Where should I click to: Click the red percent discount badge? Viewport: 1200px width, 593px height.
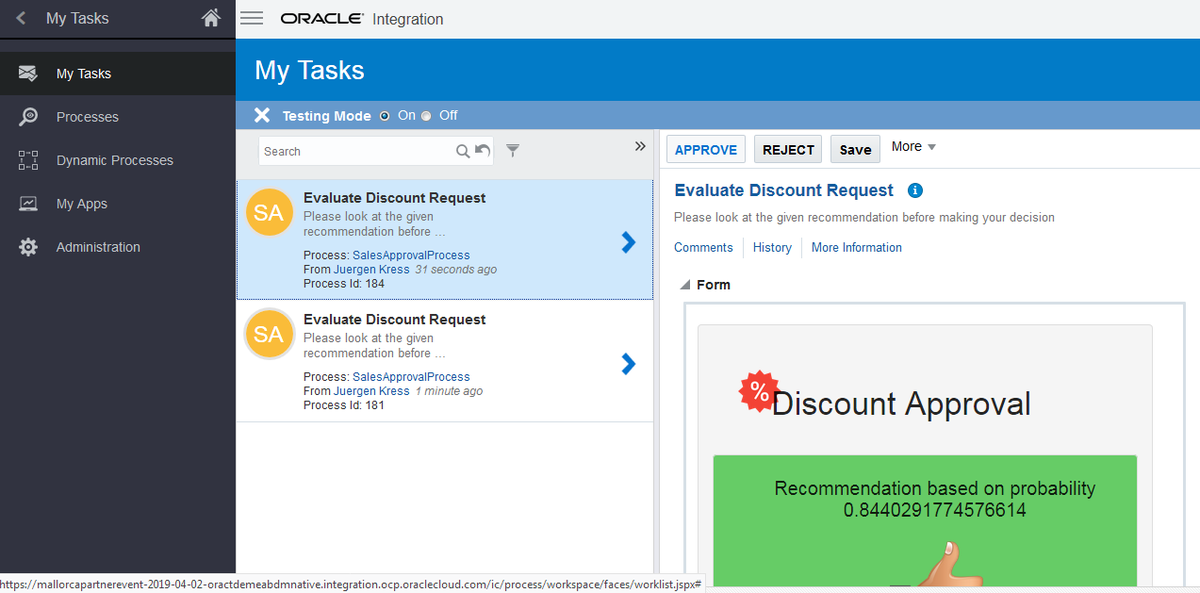coord(759,392)
